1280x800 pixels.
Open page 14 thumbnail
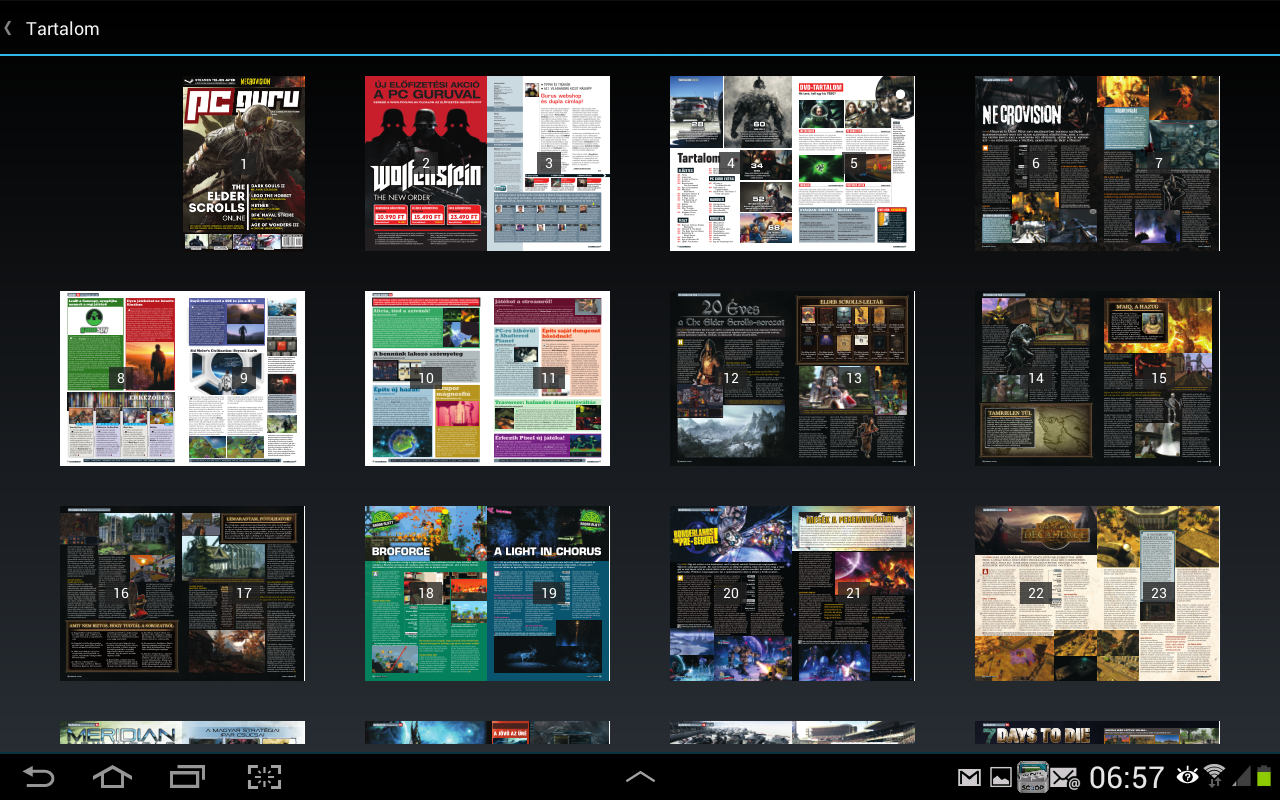[x=1036, y=378]
